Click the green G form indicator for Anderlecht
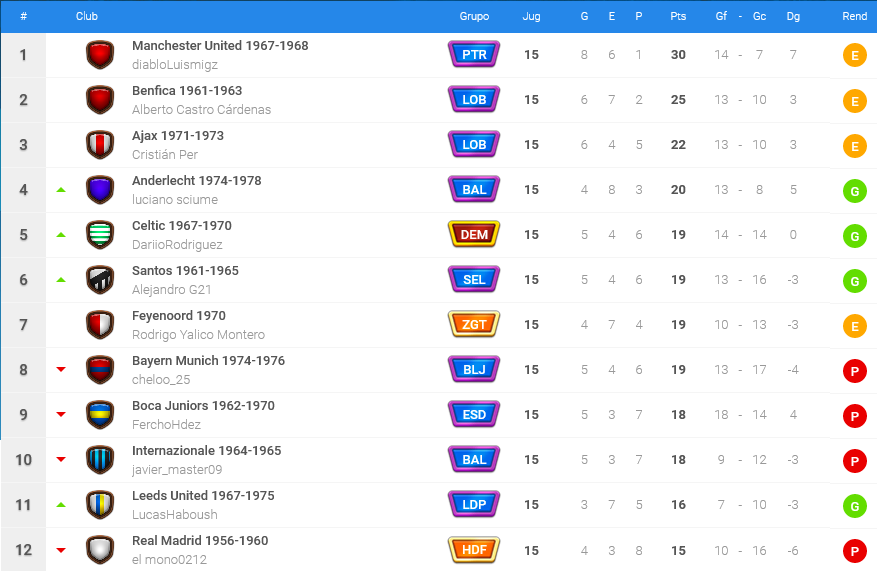The width and height of the screenshot is (877, 571). pyautogui.click(x=855, y=191)
